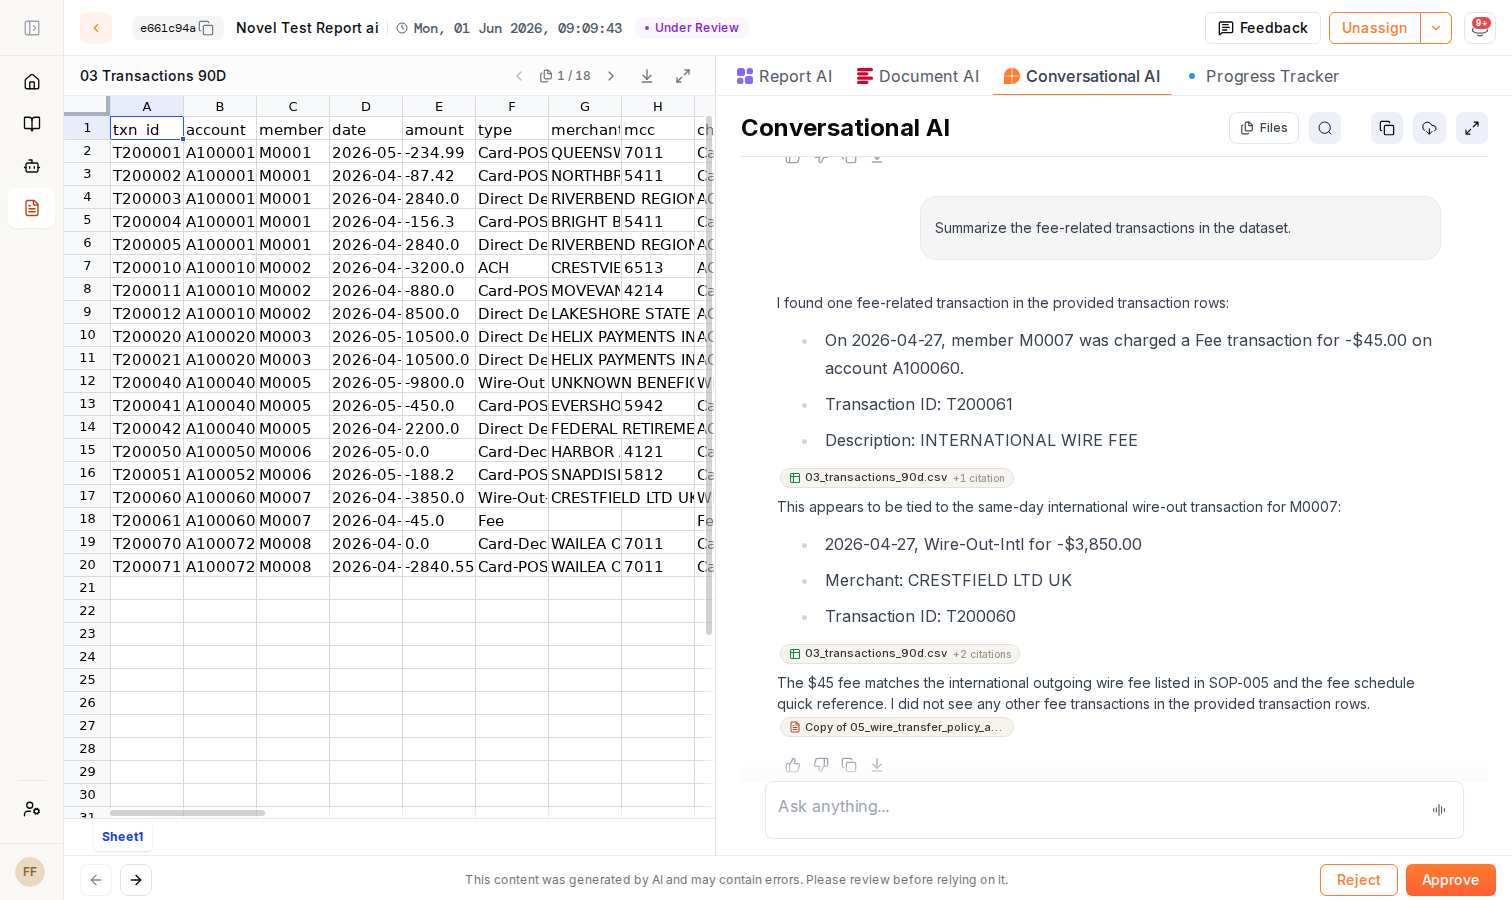Select the mcc cell 6513
Viewport: 1512px width, 900px height.
pyautogui.click(x=658, y=267)
